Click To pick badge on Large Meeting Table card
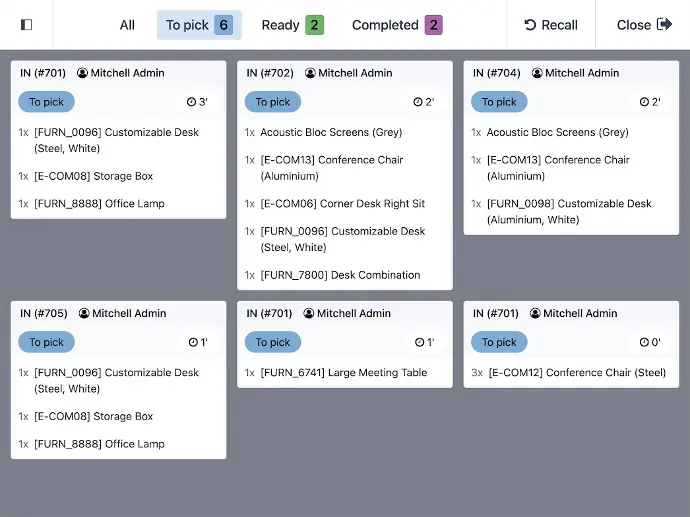This screenshot has width=690, height=517. click(273, 342)
